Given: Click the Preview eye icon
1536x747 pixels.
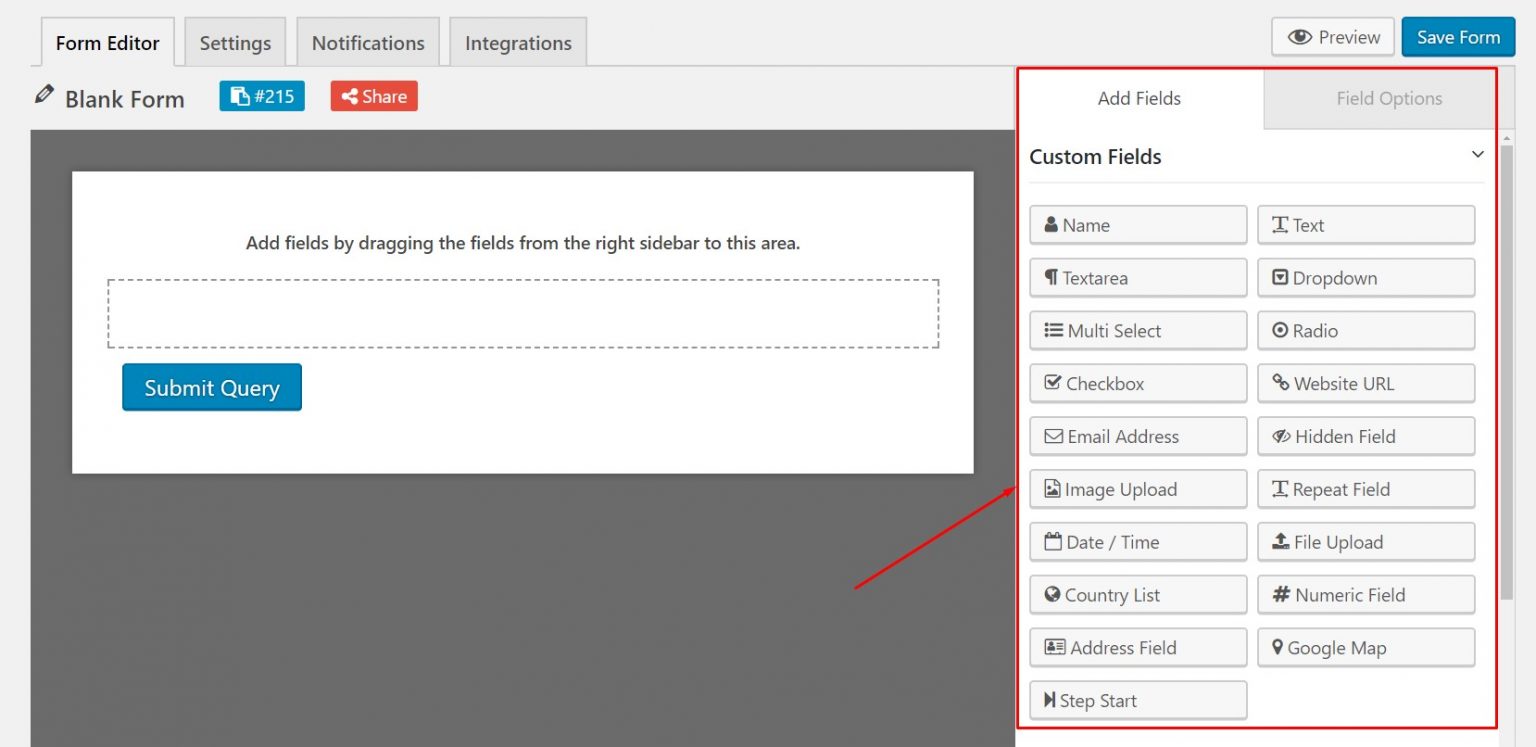Looking at the screenshot, I should tap(1300, 36).
